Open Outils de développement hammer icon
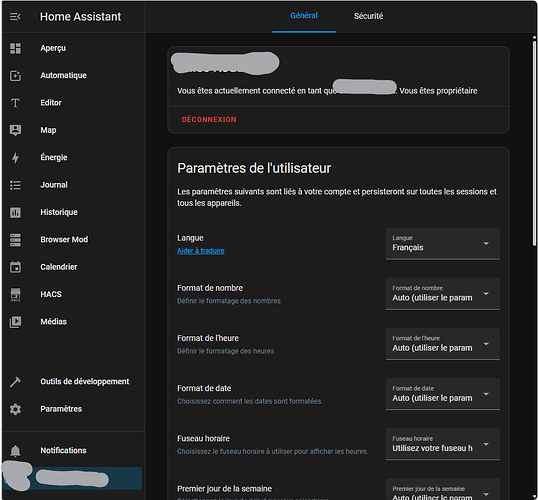538x500 pixels. click(15, 382)
